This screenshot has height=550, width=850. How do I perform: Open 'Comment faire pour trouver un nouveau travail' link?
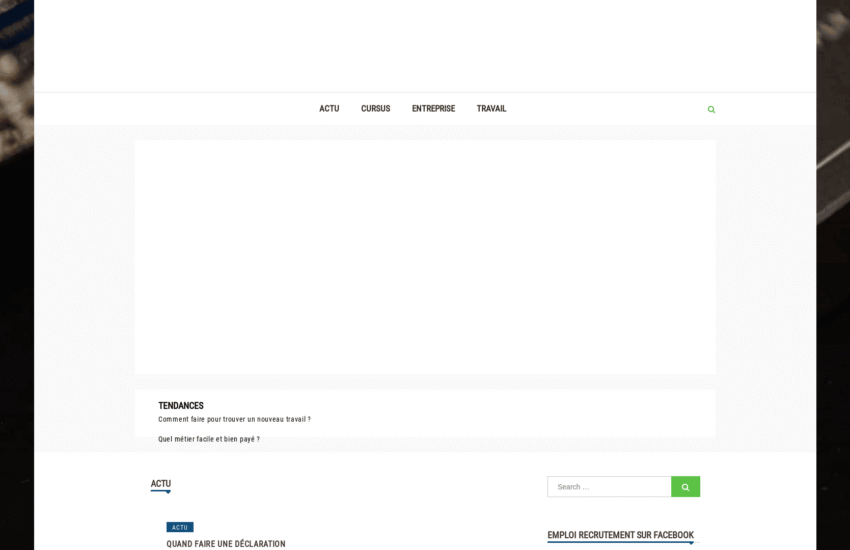(234, 420)
